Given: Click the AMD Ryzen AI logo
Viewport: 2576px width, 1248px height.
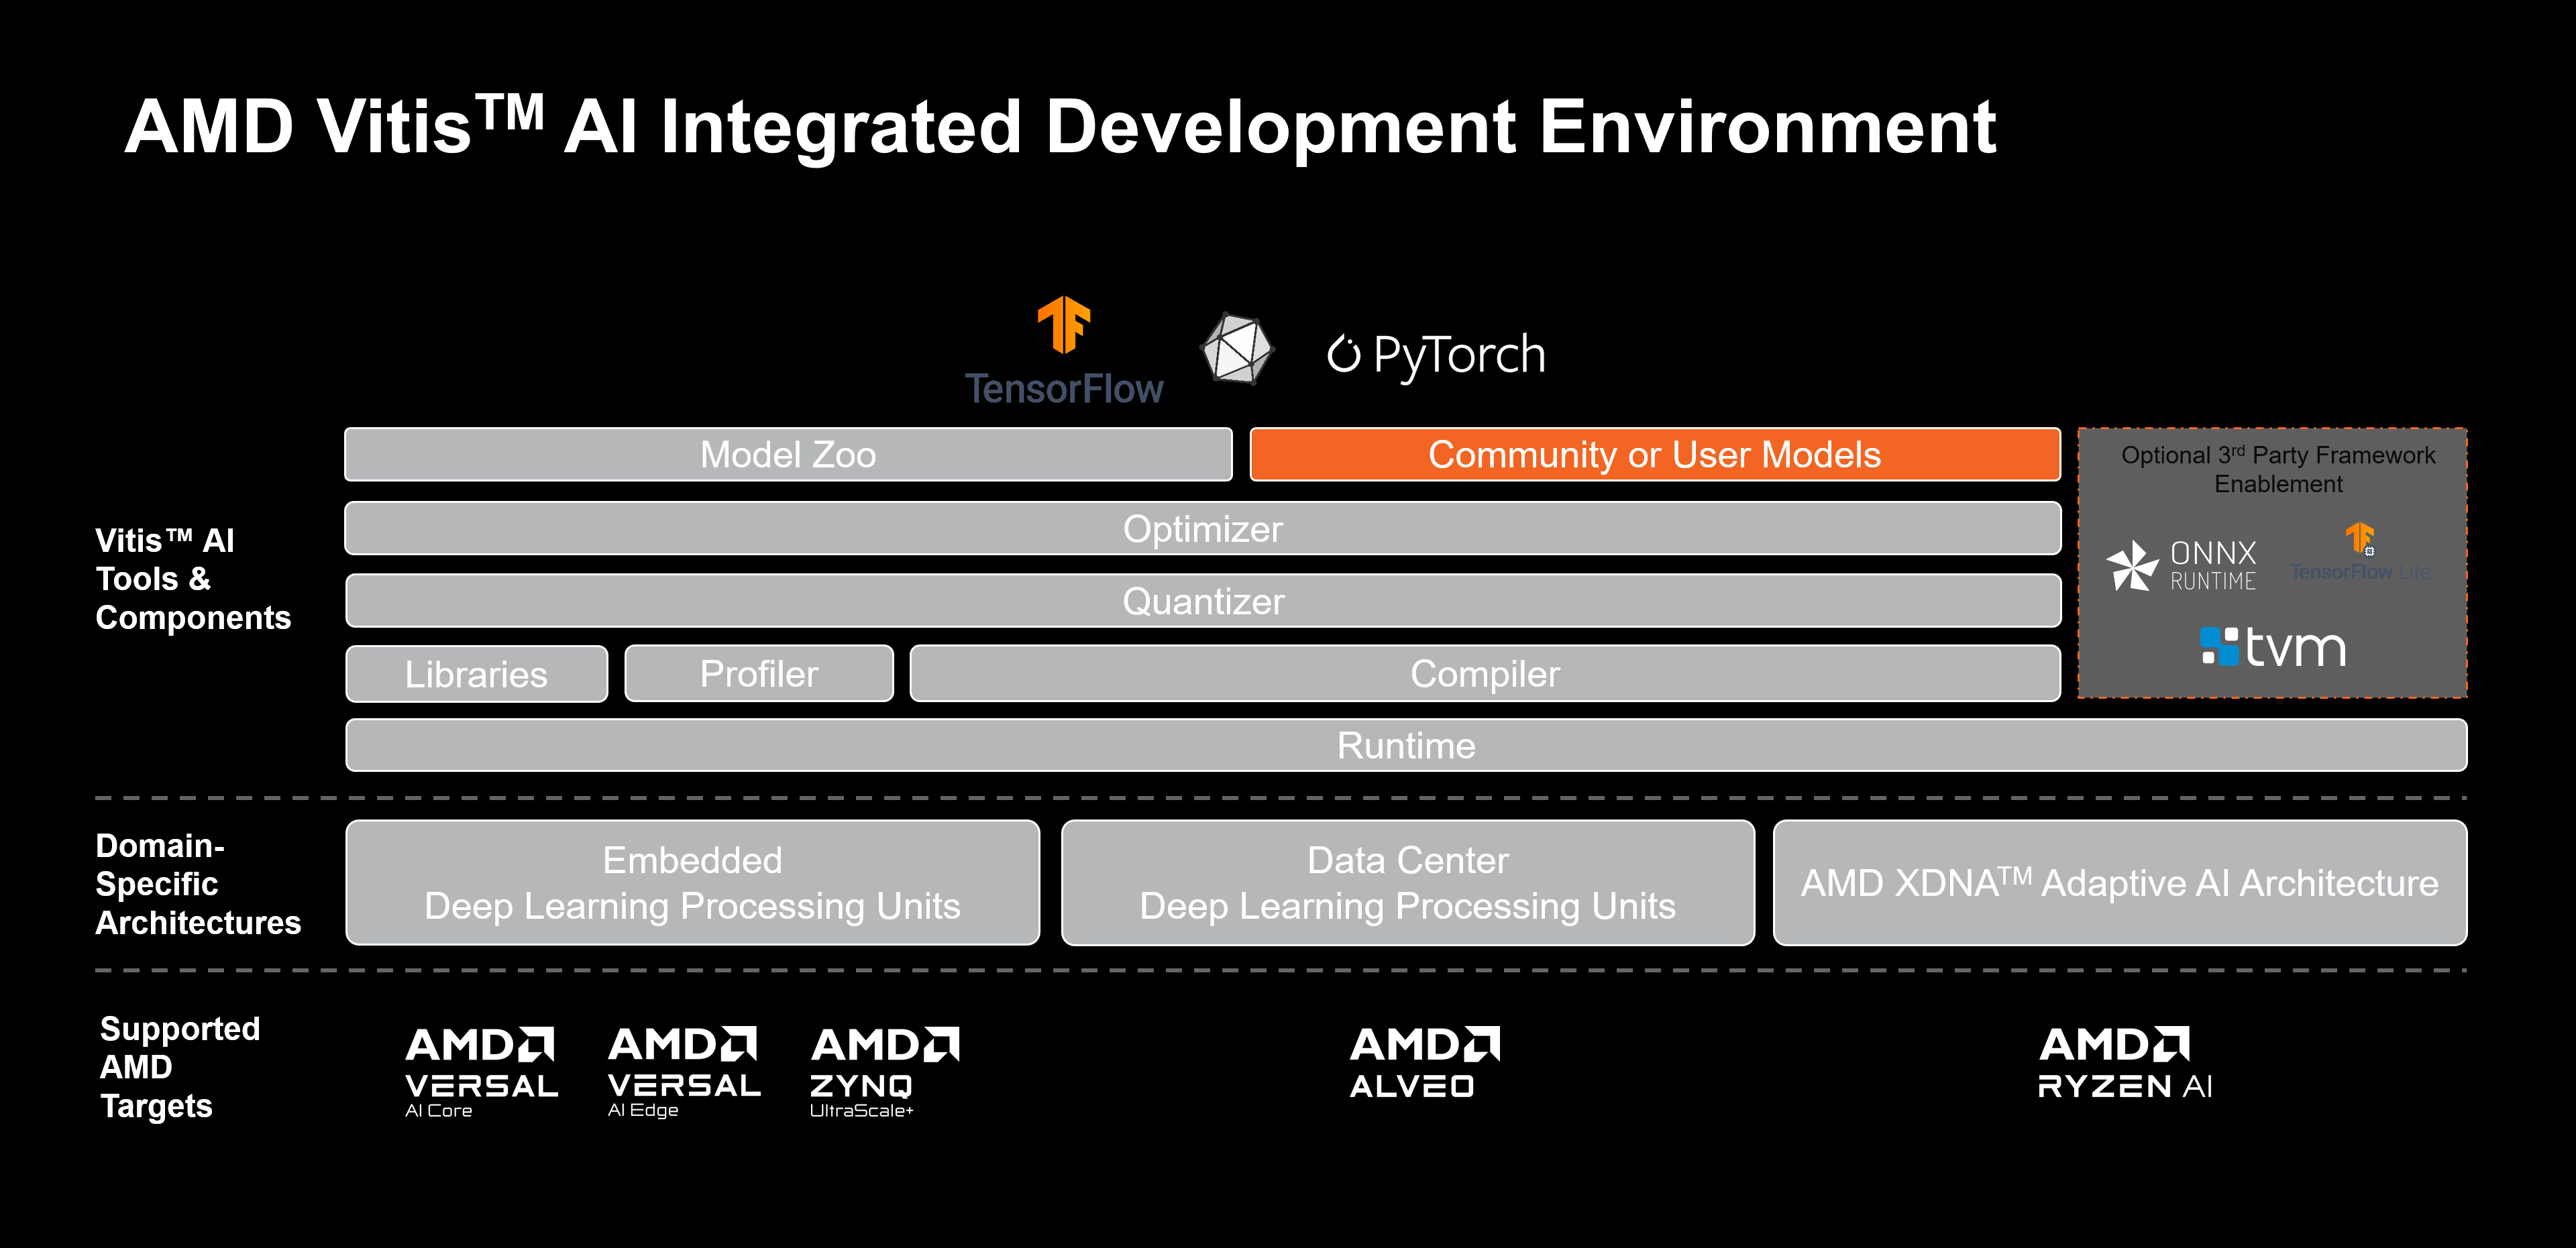Looking at the screenshot, I should pyautogui.click(x=2124, y=1063).
